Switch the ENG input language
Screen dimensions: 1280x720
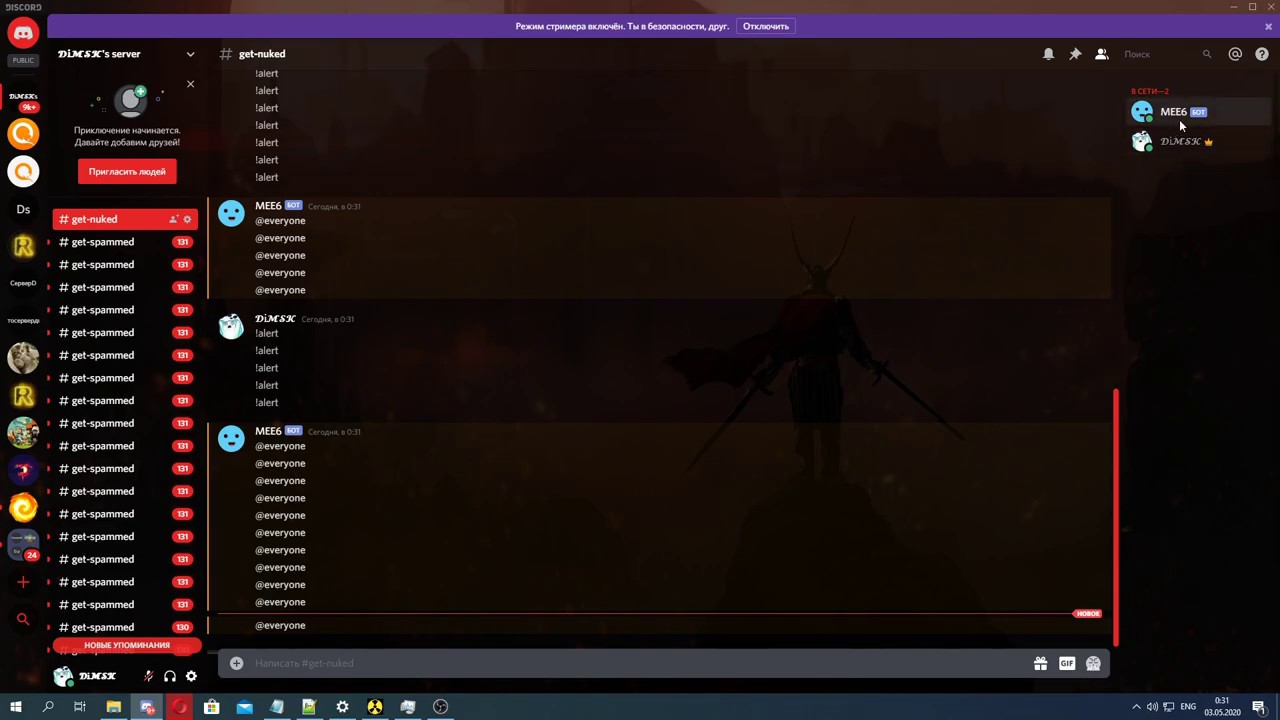(x=1188, y=707)
